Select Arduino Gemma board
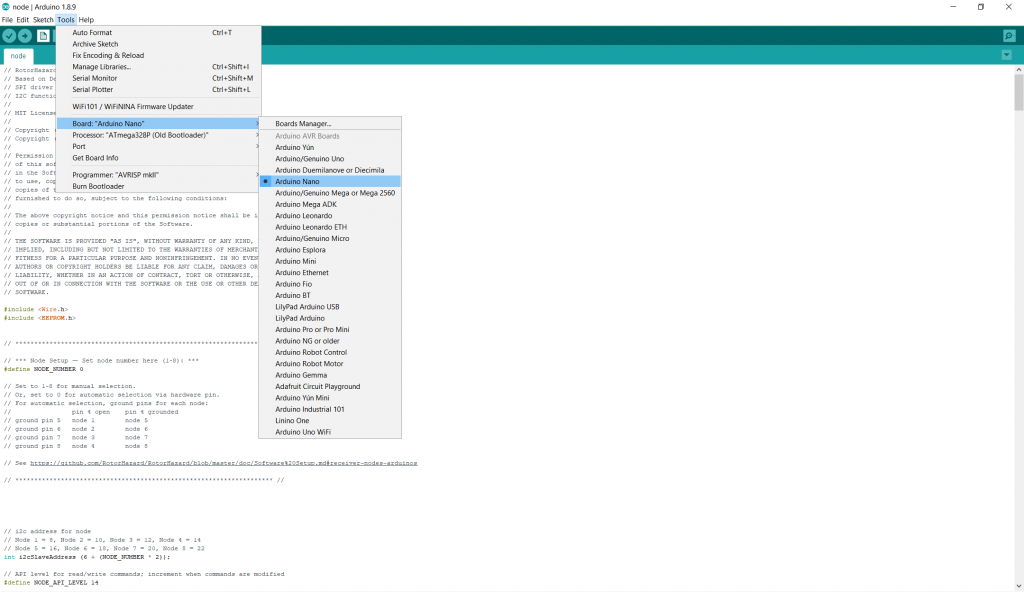The width and height of the screenshot is (1024, 592). [330, 375]
